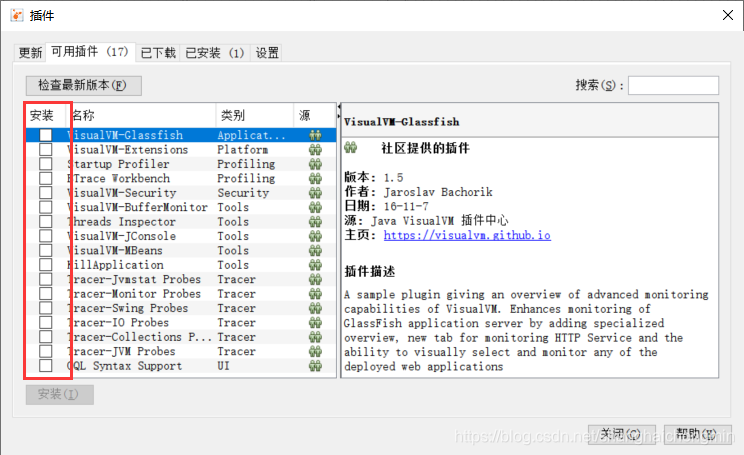Image resolution: width=744 pixels, height=455 pixels.
Task: Click the source icon in VisualVM-Security row
Action: pyautogui.click(x=315, y=193)
